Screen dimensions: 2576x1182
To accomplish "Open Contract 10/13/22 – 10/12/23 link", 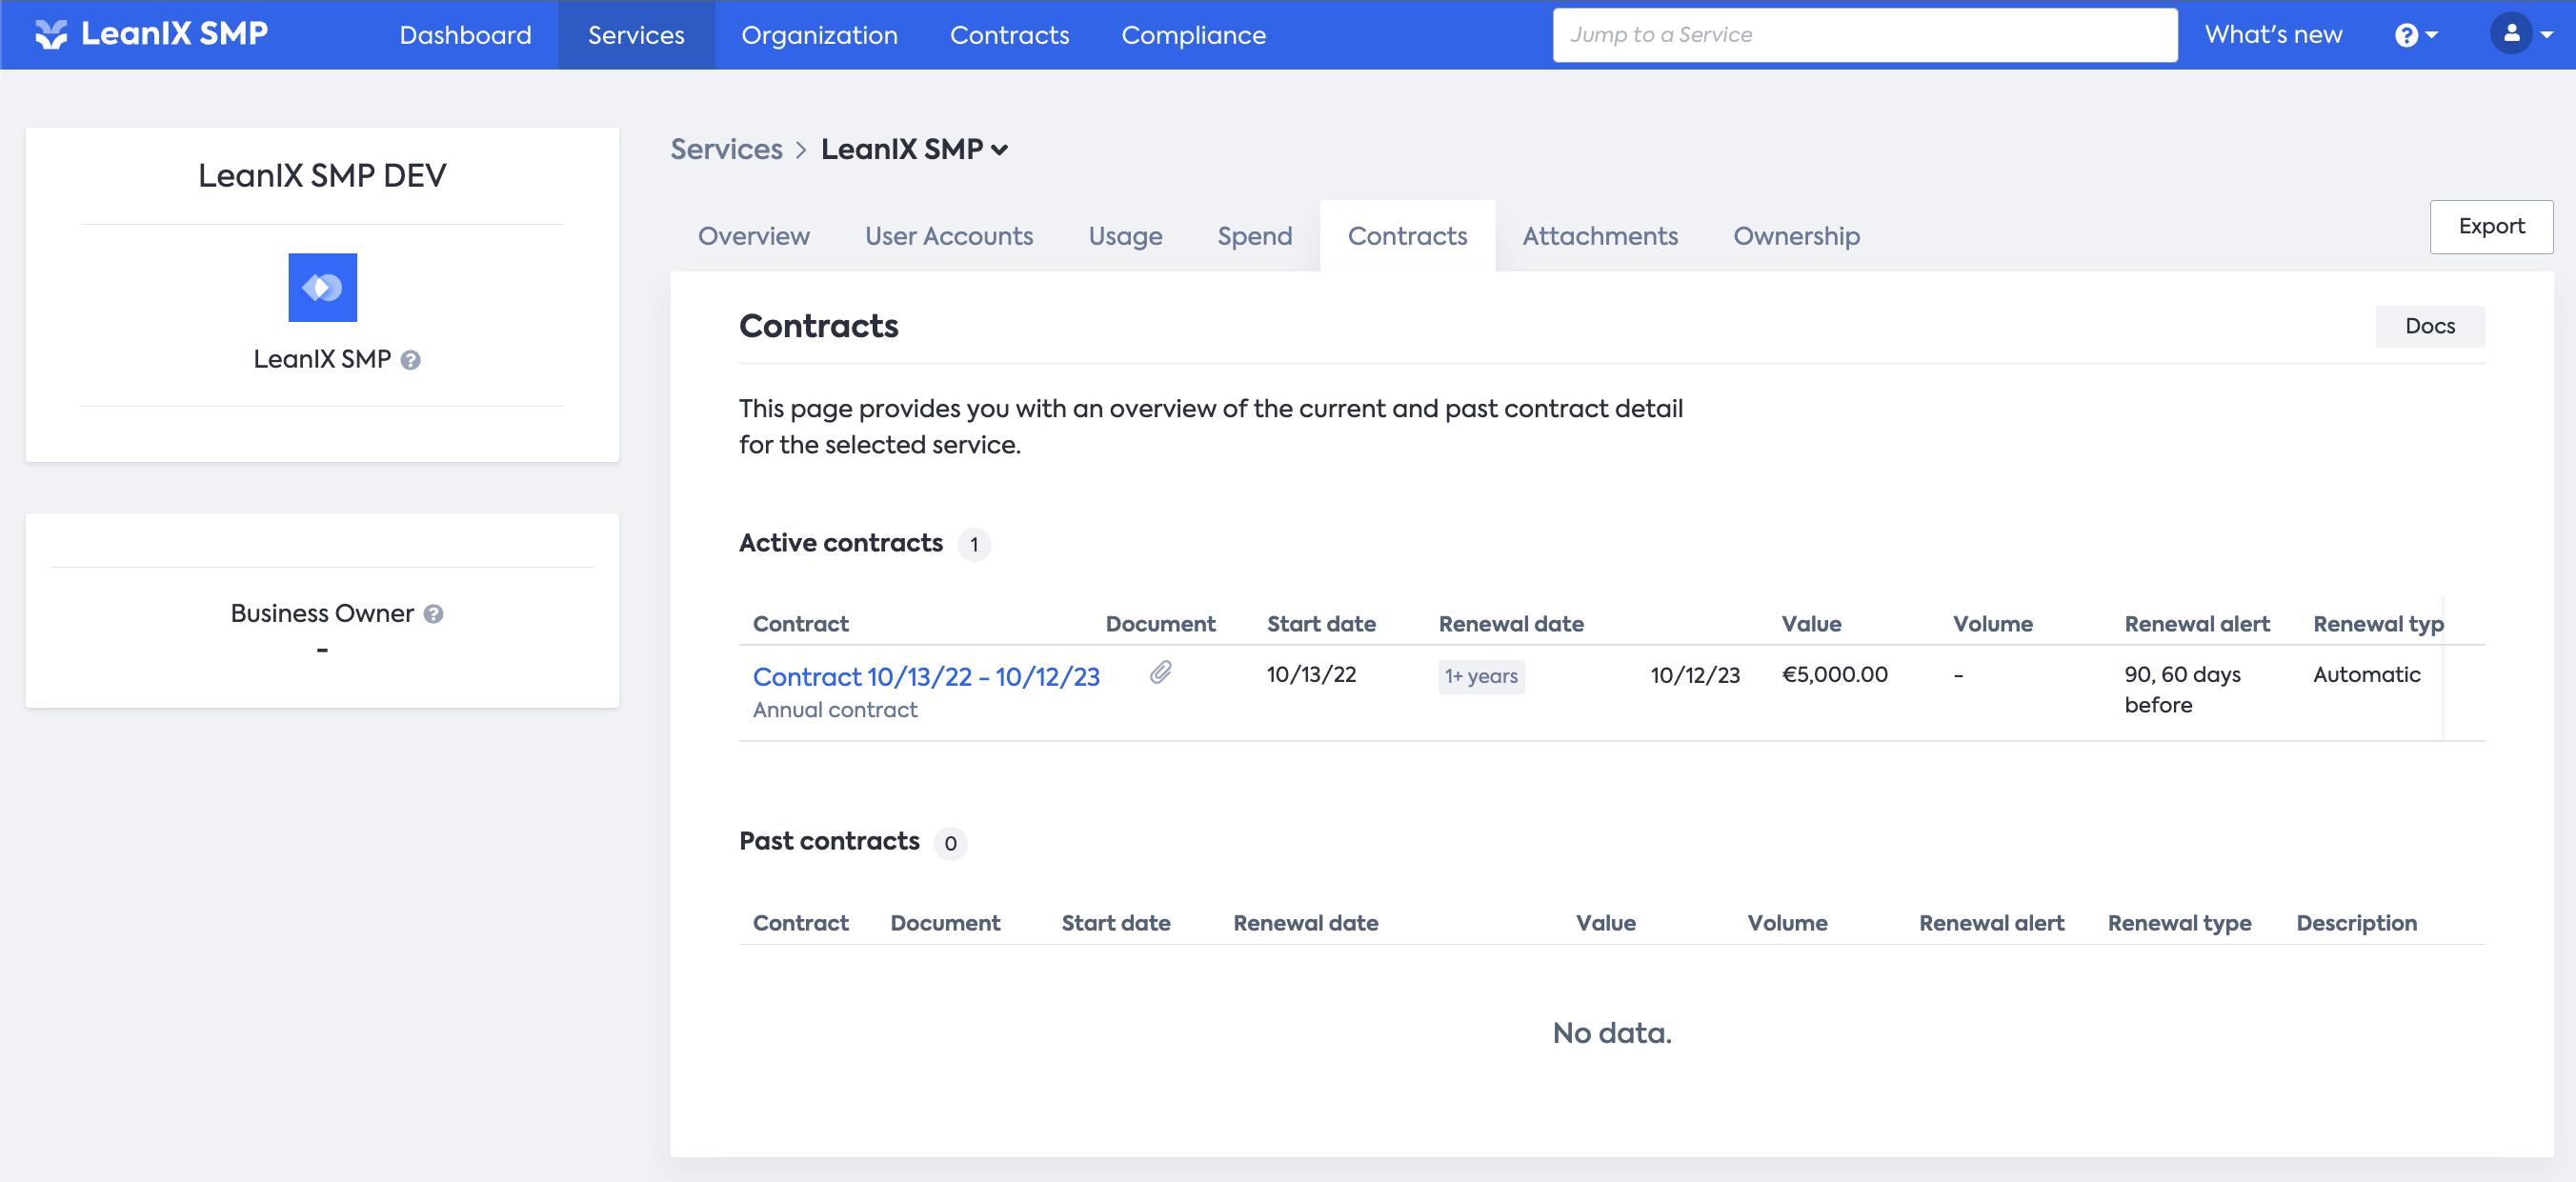I will [926, 677].
